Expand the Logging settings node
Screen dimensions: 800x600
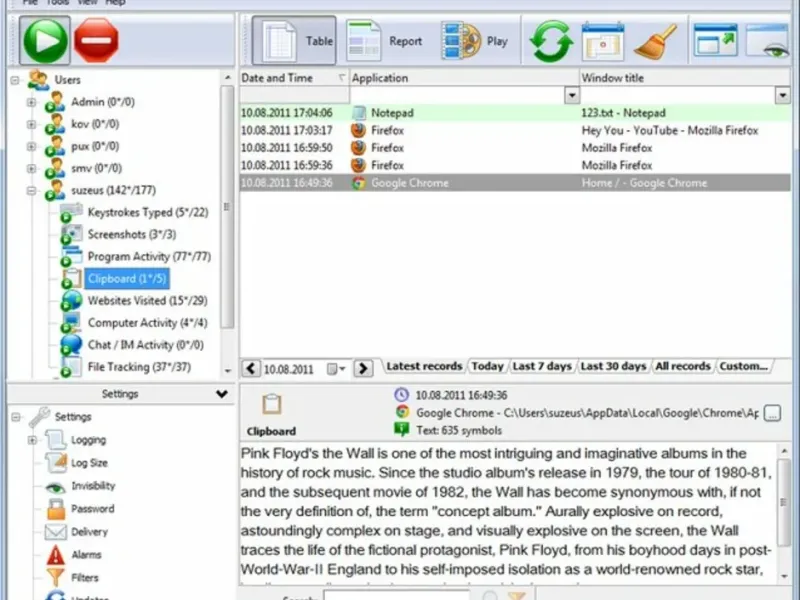tap(32, 440)
